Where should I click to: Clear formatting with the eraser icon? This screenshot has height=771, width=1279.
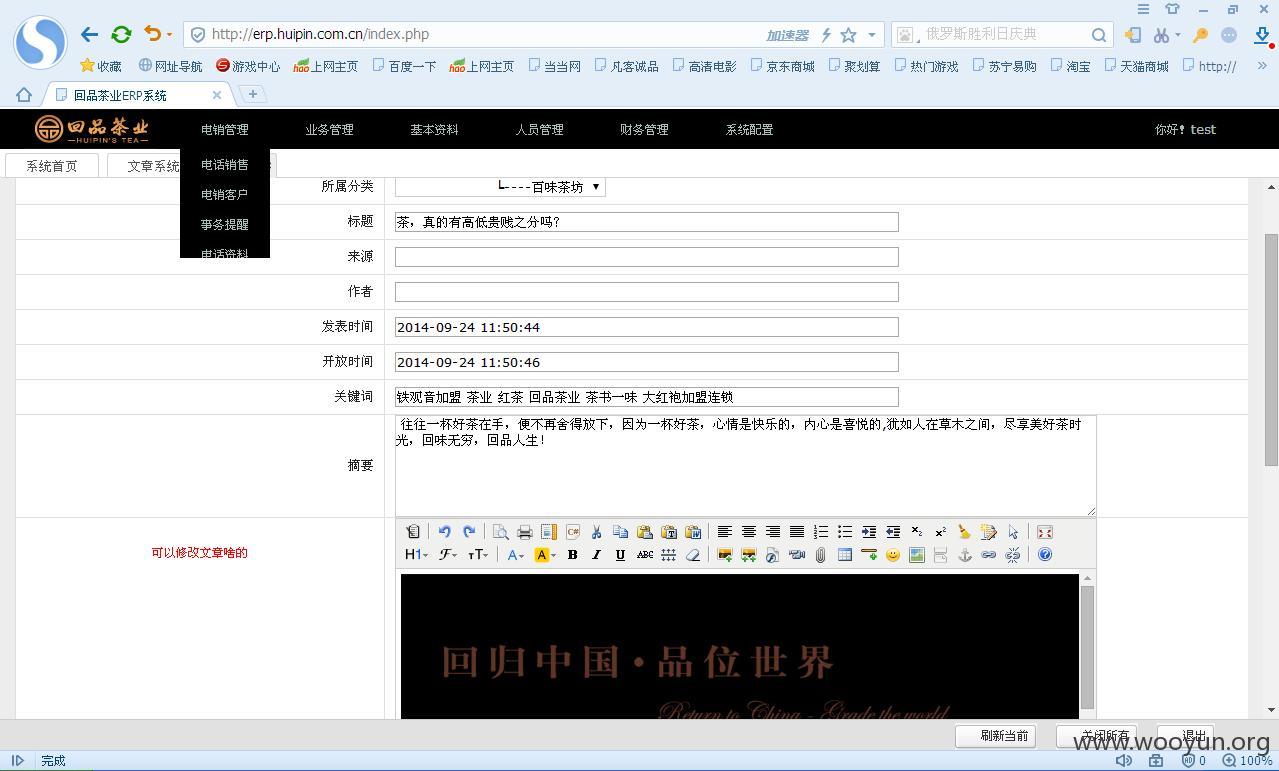click(692, 555)
